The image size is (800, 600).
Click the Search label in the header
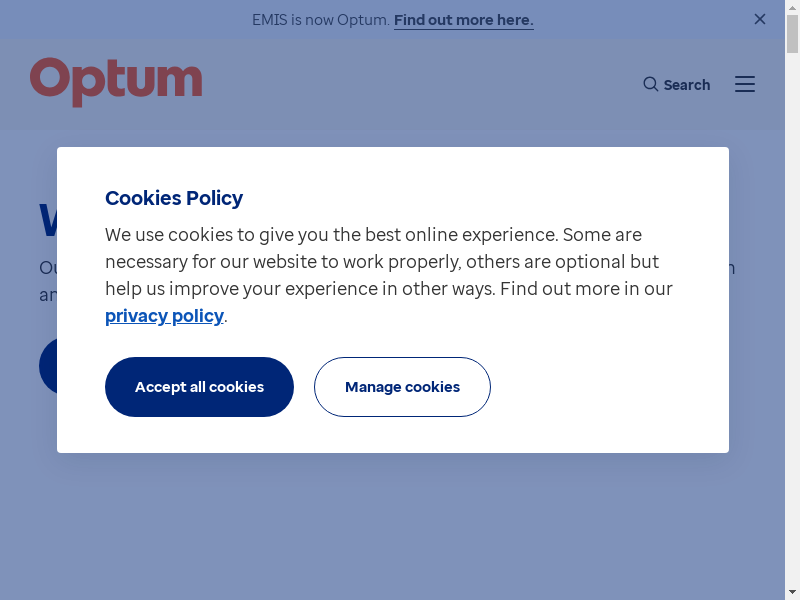pyautogui.click(x=687, y=85)
